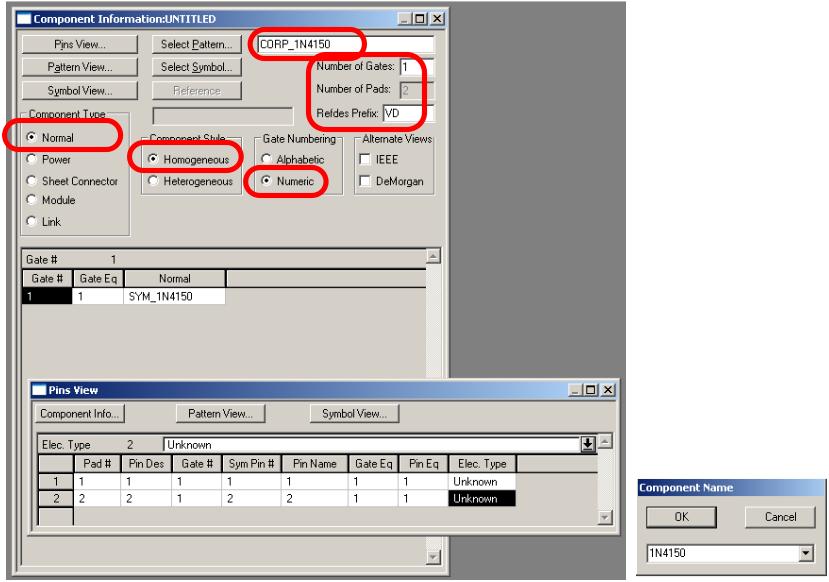Click Cancel in Component Name dialog

[780, 517]
